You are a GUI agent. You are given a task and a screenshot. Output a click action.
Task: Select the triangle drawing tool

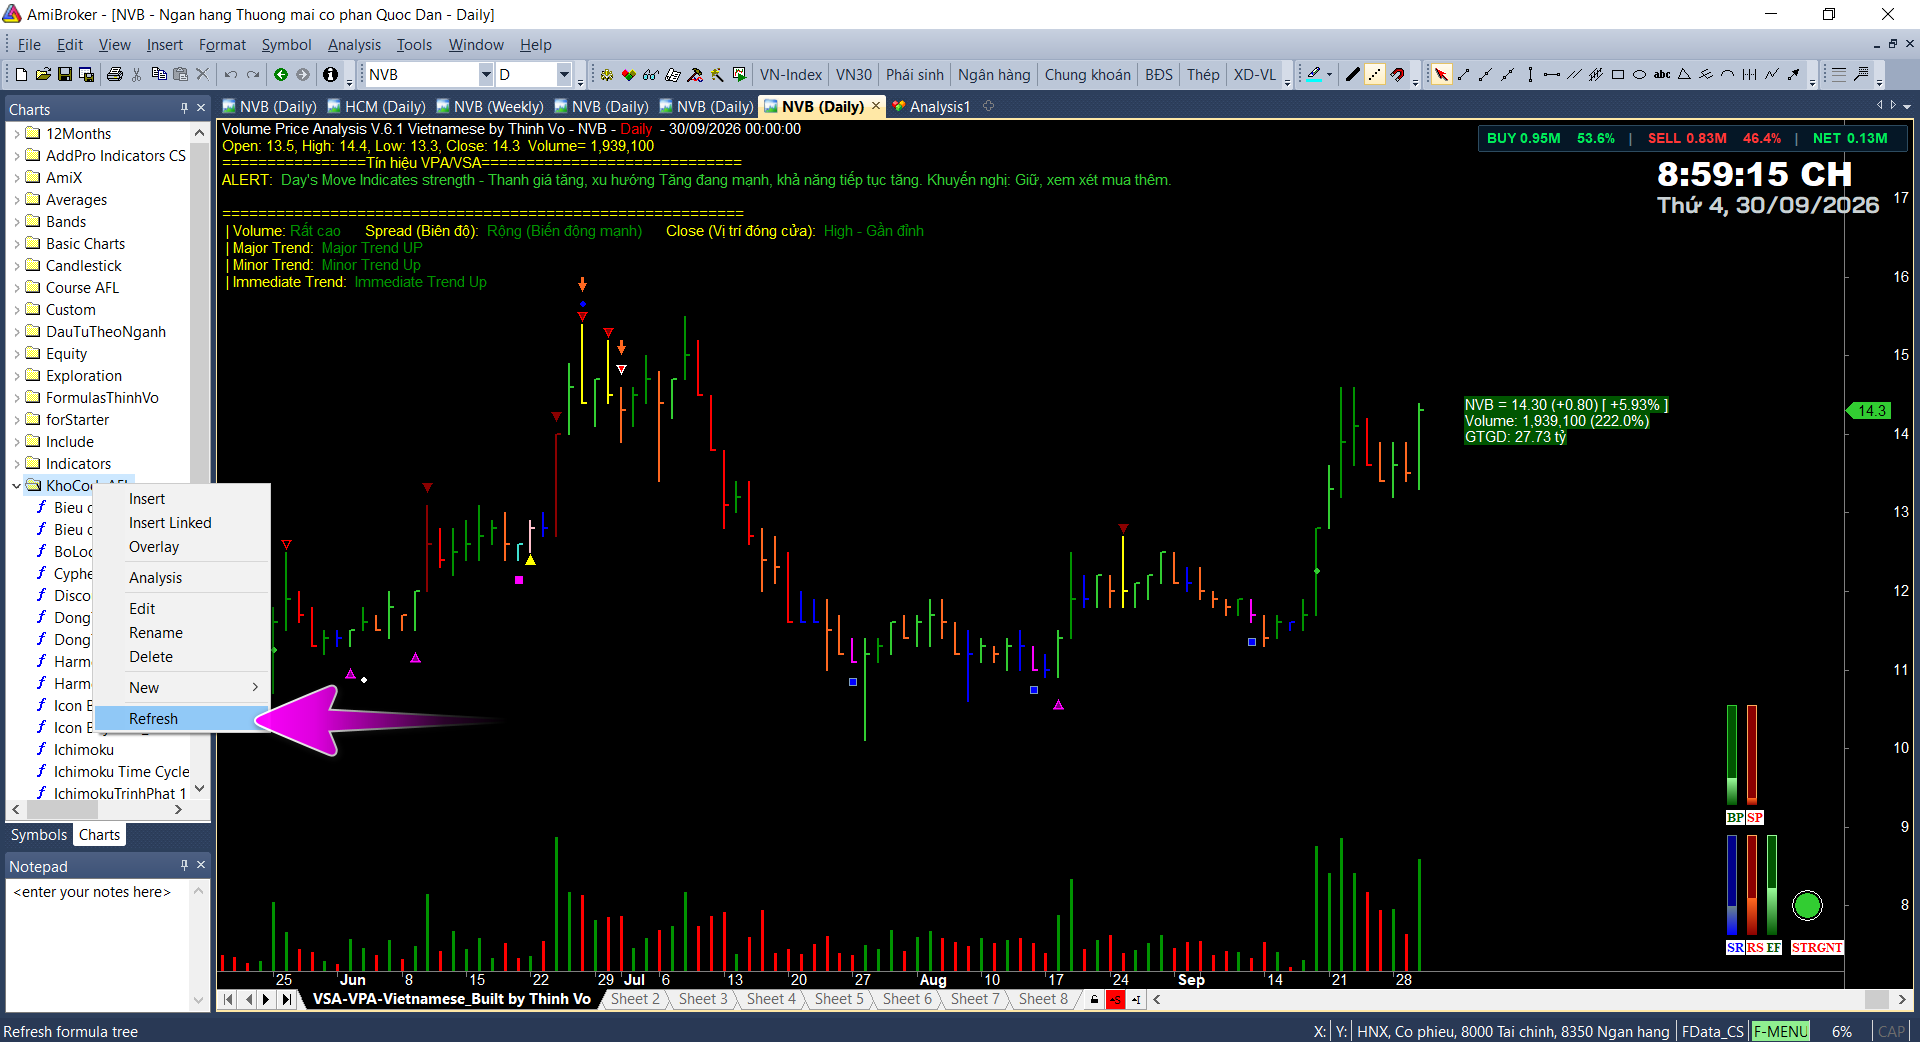coord(1684,75)
